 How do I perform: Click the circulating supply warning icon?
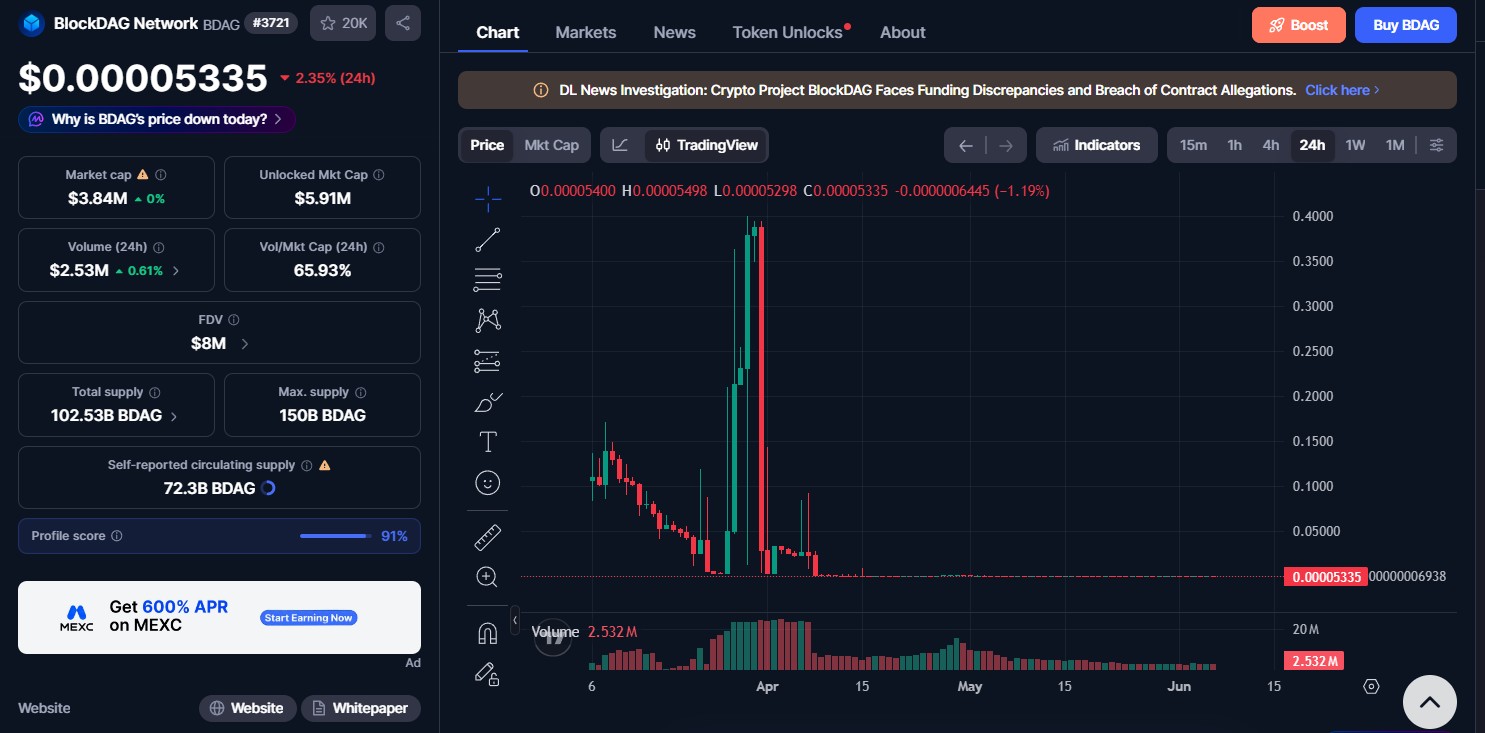click(324, 465)
